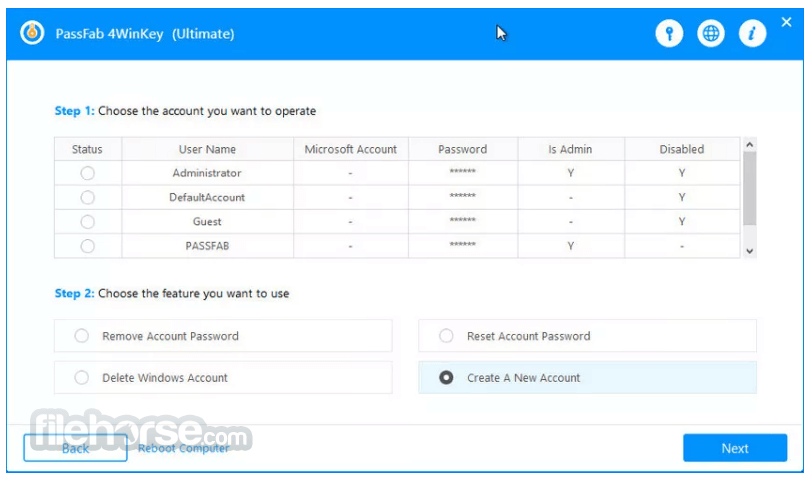
Task: Close the PassFab 4WinKey window
Action: pos(786,22)
